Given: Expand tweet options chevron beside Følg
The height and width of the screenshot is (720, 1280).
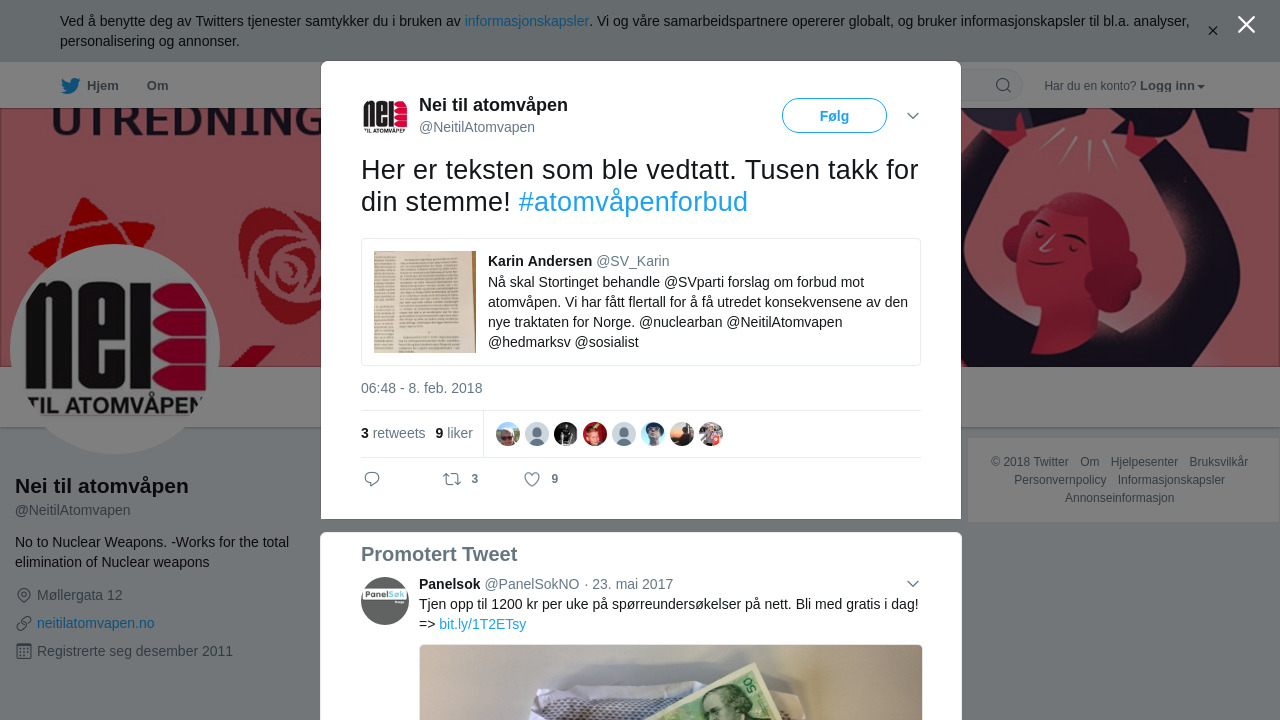Looking at the screenshot, I should coord(913,116).
